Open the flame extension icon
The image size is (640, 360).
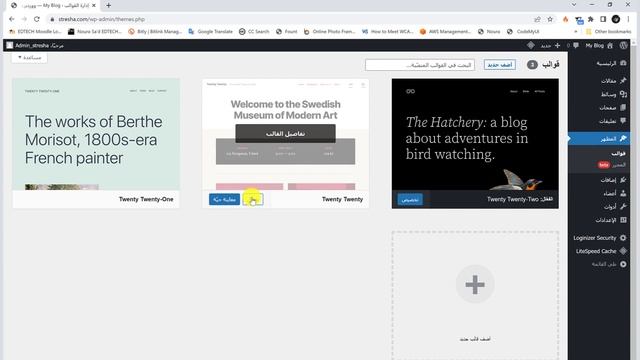[x=565, y=19]
